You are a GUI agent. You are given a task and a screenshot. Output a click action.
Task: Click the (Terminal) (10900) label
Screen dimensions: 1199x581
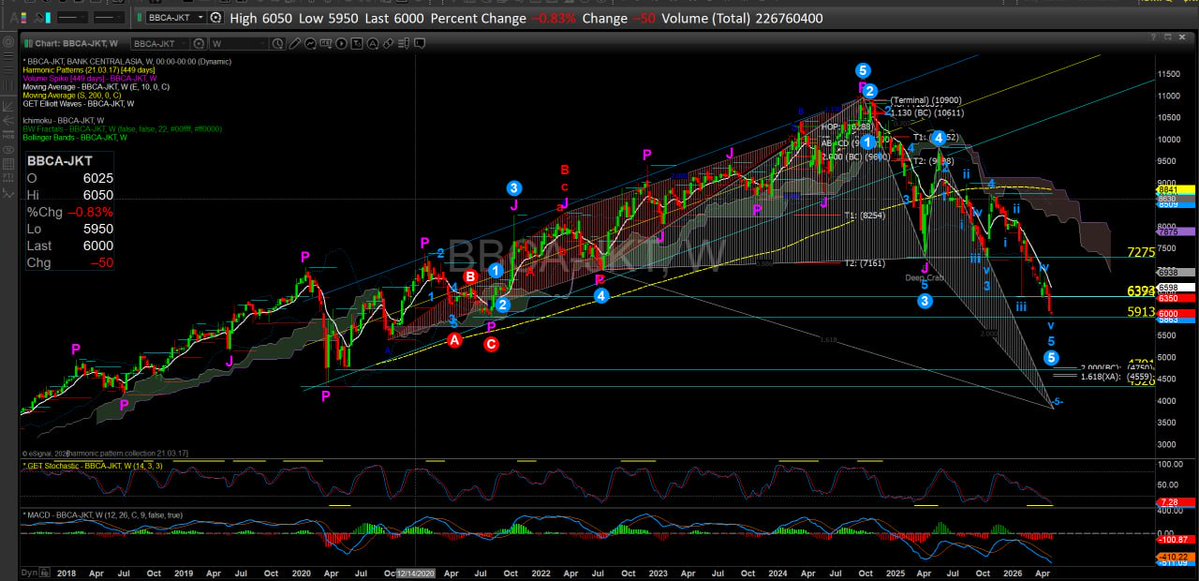926,100
